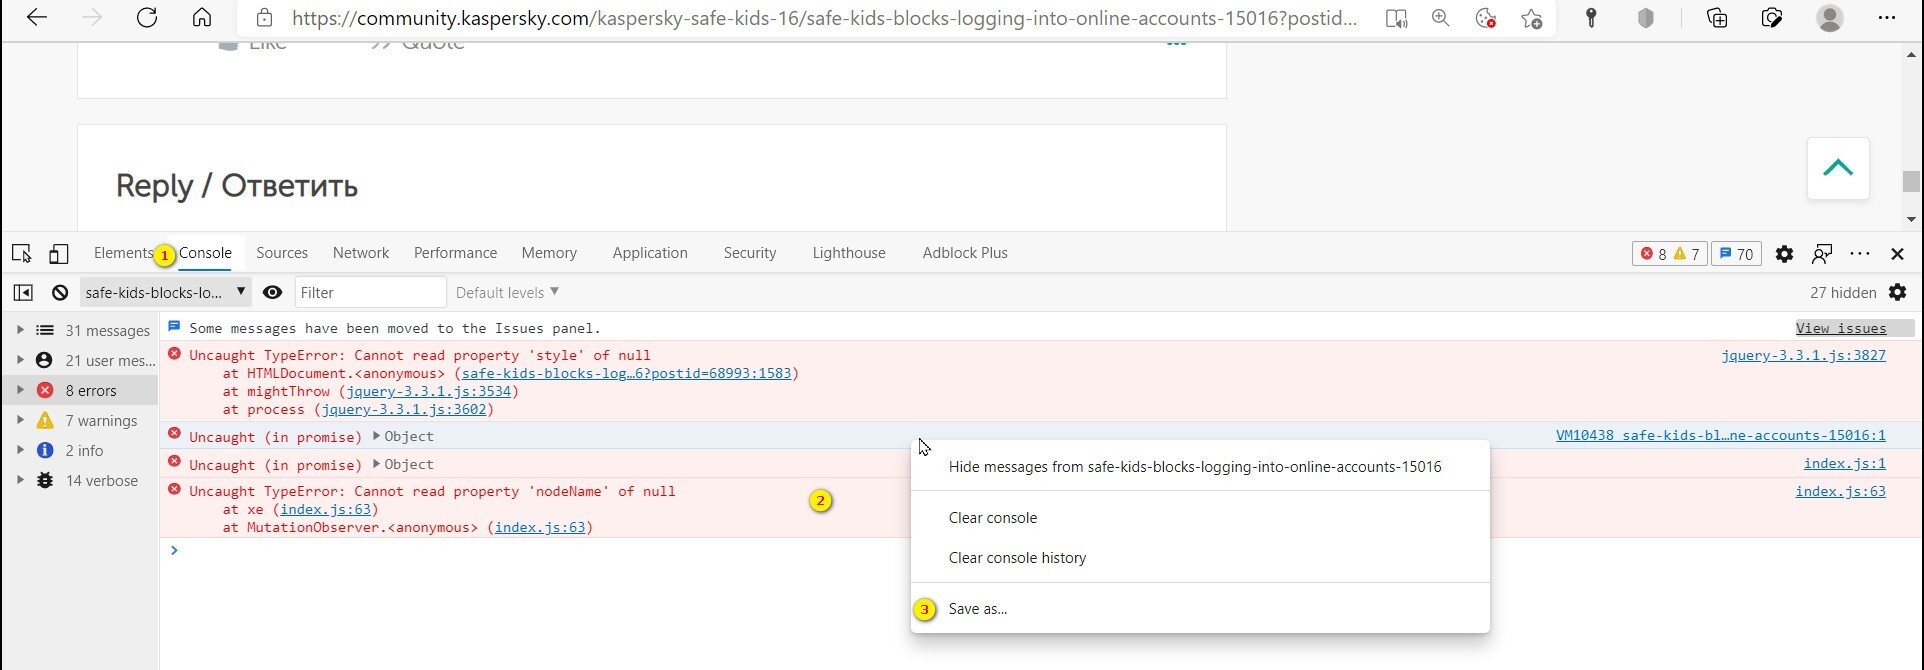Click the inspect element picker icon
The image size is (1924, 670).
22,254
